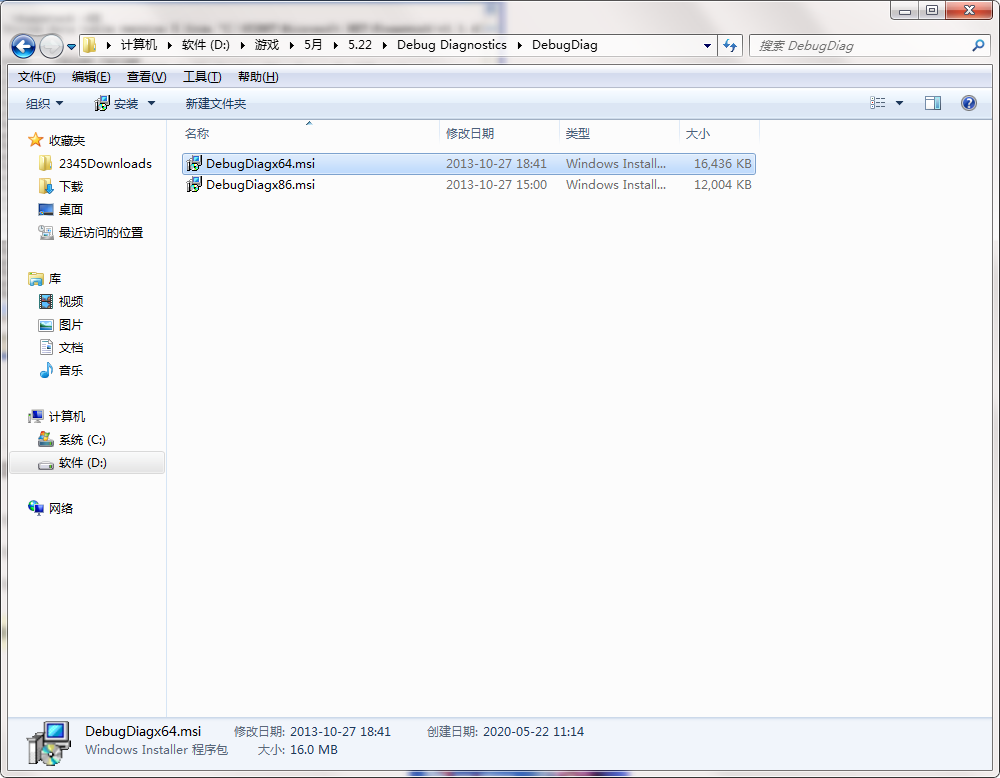Go to Debug Diagnostics in address bar
The width and height of the screenshot is (1000, 778).
(x=452, y=45)
